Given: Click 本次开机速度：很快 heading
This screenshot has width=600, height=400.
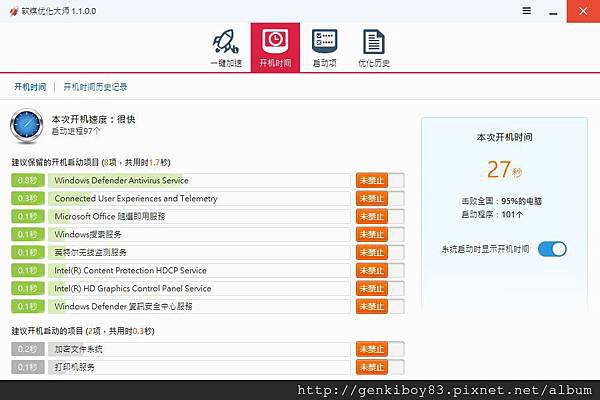Looking at the screenshot, I should click(x=93, y=119).
